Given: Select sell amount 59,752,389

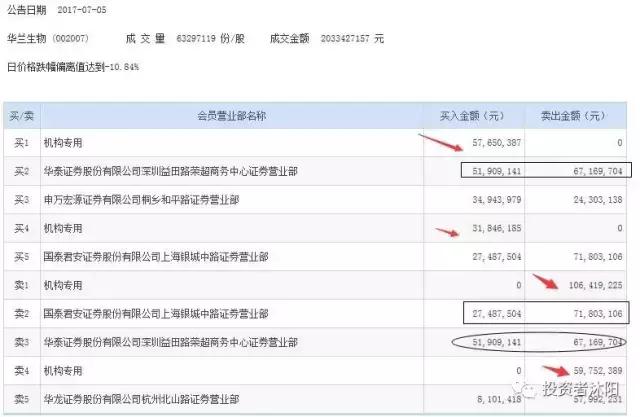Looking at the screenshot, I should (598, 371).
